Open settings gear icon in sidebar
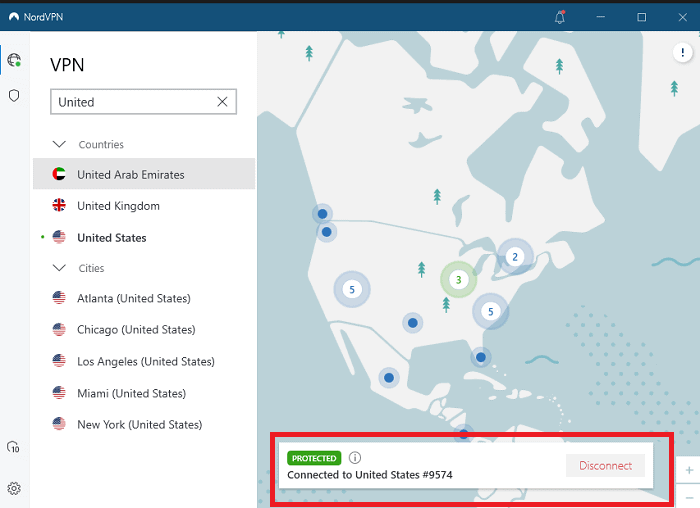Screen dimensions: 700x508 point(14,488)
